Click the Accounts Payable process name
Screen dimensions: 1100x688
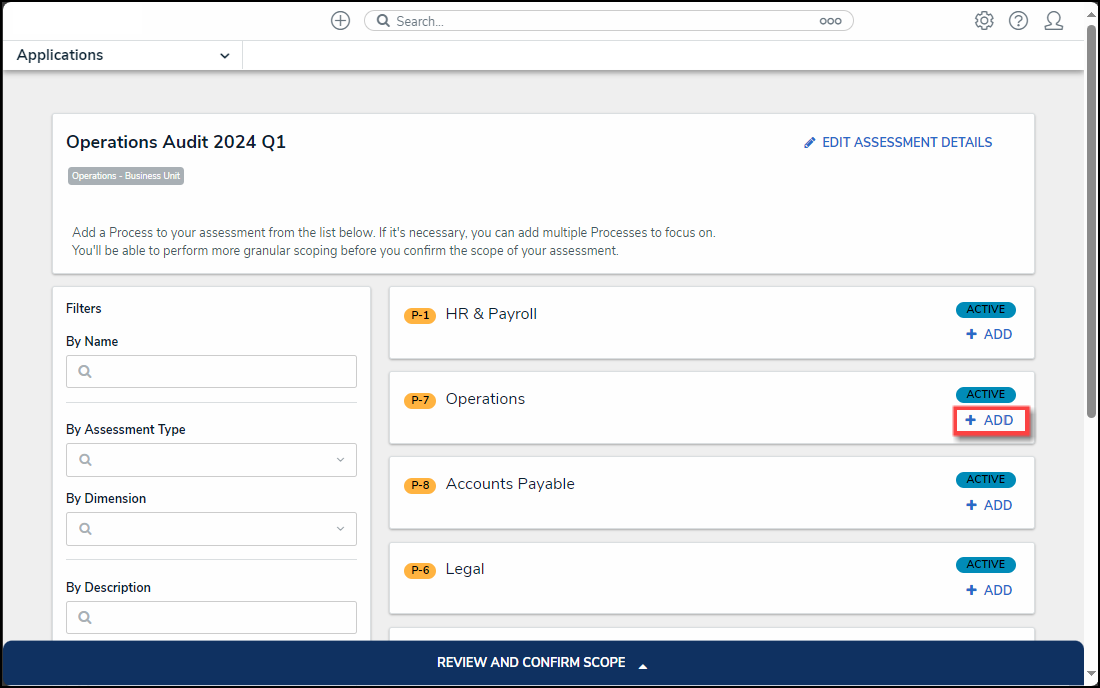(x=510, y=484)
